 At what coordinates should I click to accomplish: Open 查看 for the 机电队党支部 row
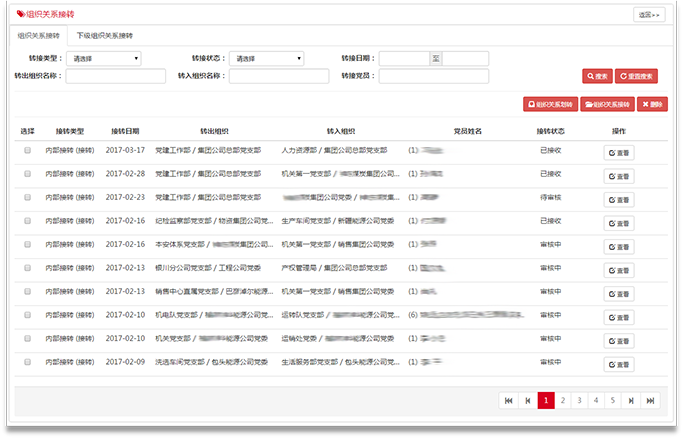click(x=619, y=317)
